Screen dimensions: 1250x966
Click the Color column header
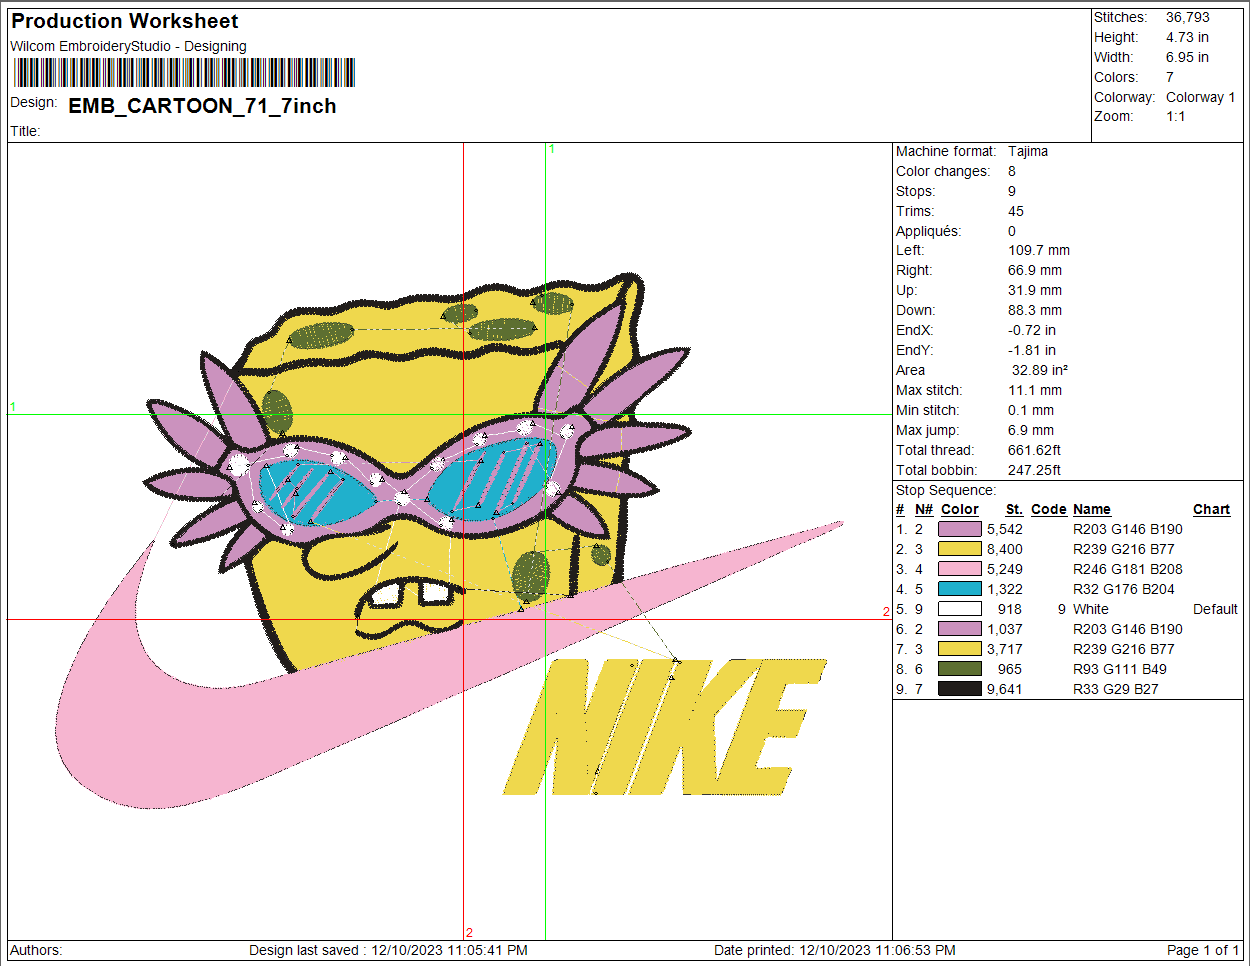(x=960, y=509)
